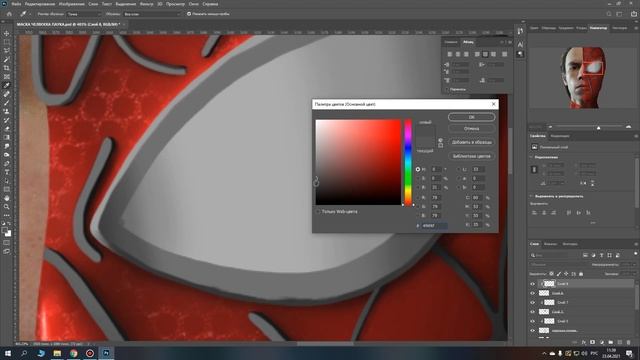Select the Brush tool
Screen dimensions: 640x360
[7, 103]
